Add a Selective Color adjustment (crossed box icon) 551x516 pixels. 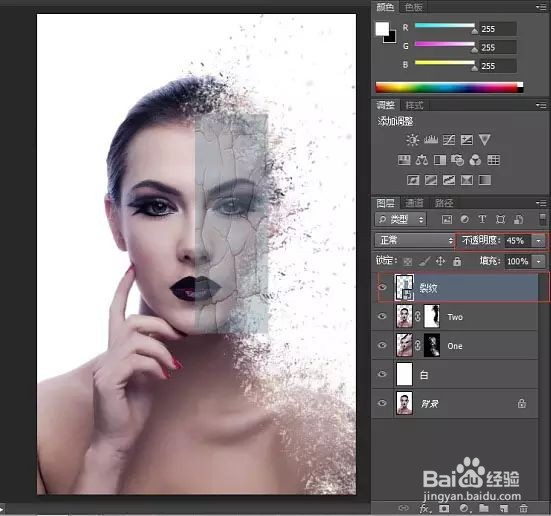pyautogui.click(x=467, y=180)
